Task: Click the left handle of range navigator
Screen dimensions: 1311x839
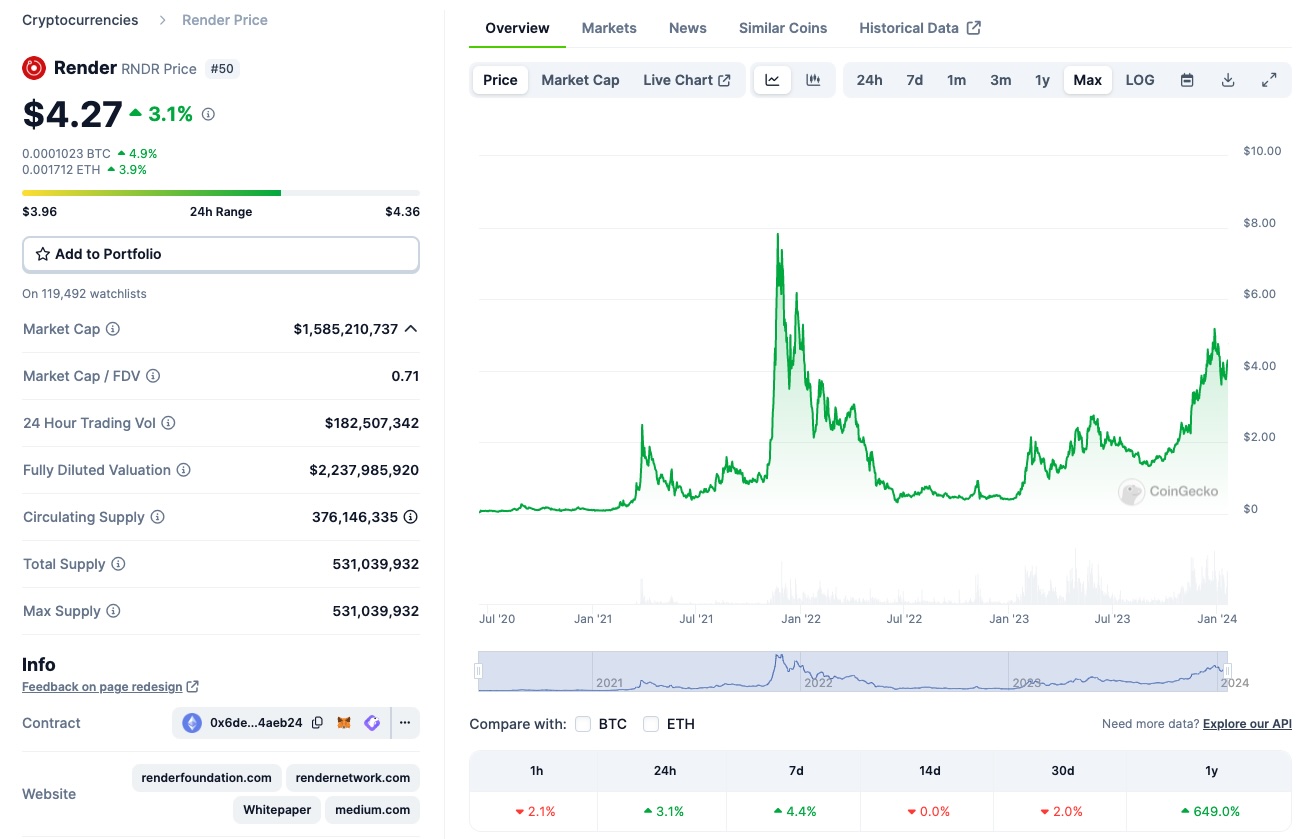Action: [x=479, y=671]
